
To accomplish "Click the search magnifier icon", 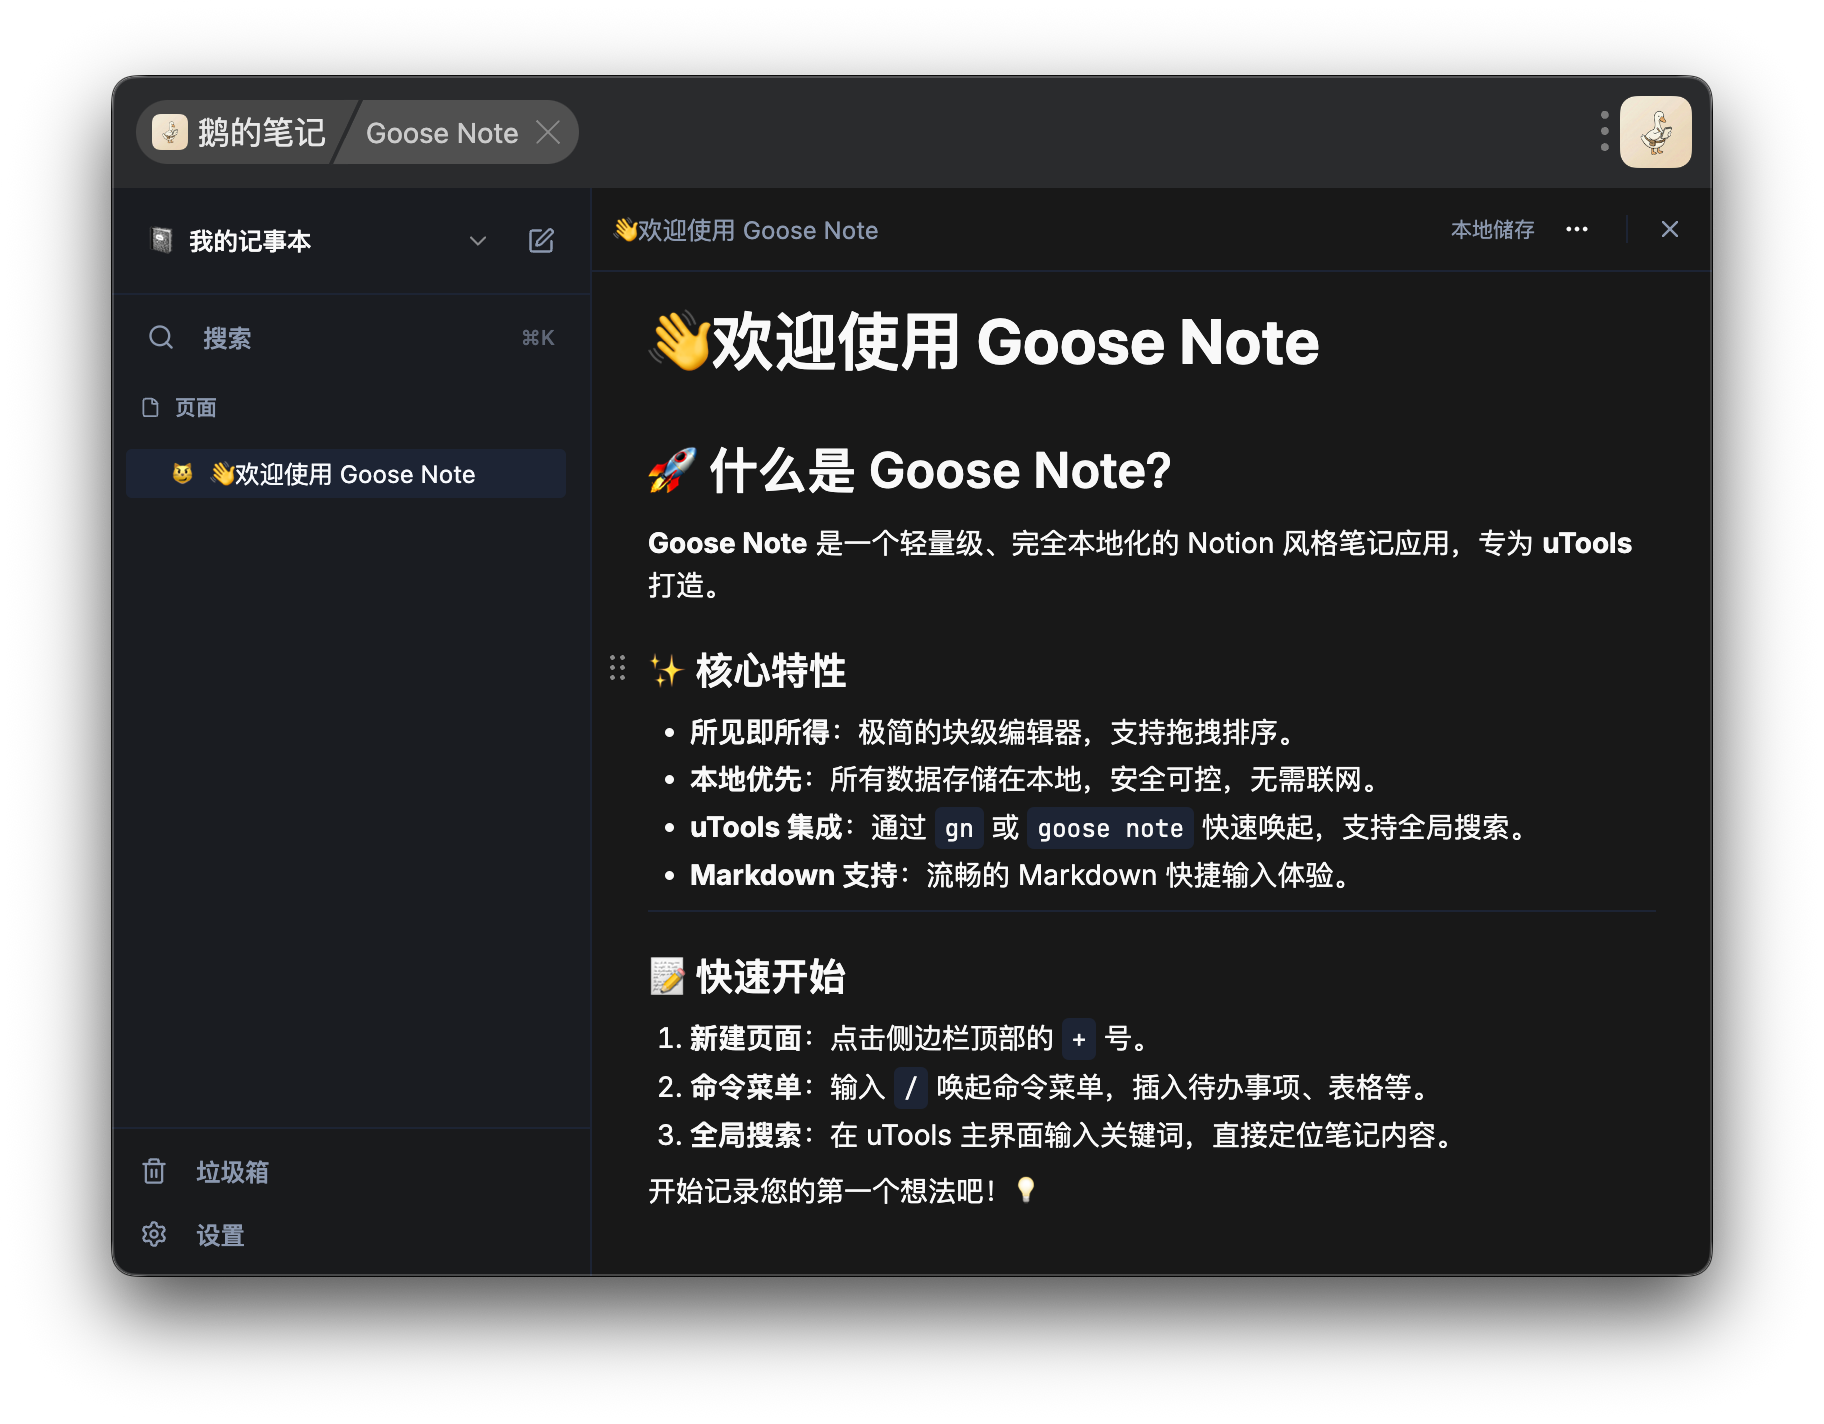I will (161, 338).
